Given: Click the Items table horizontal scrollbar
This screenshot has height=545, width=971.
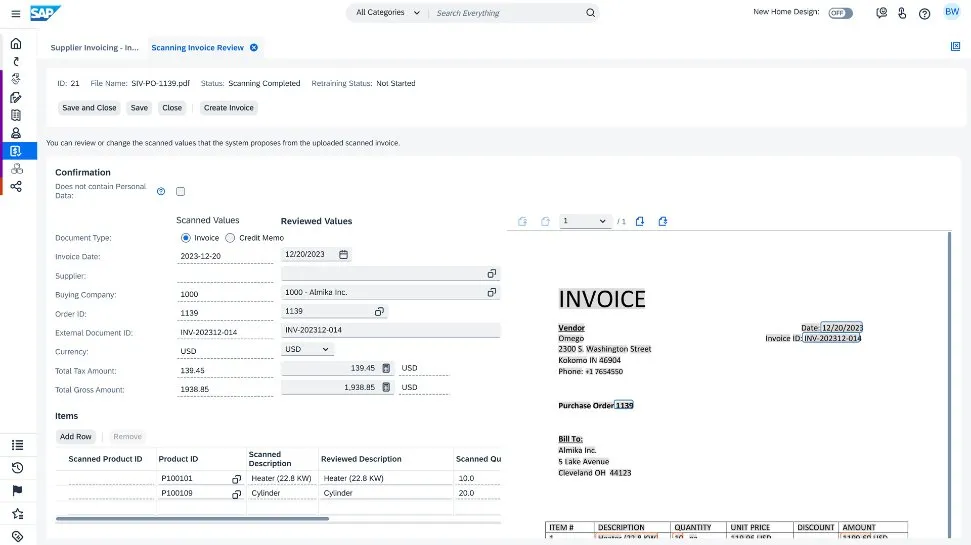Looking at the screenshot, I should click(192, 519).
